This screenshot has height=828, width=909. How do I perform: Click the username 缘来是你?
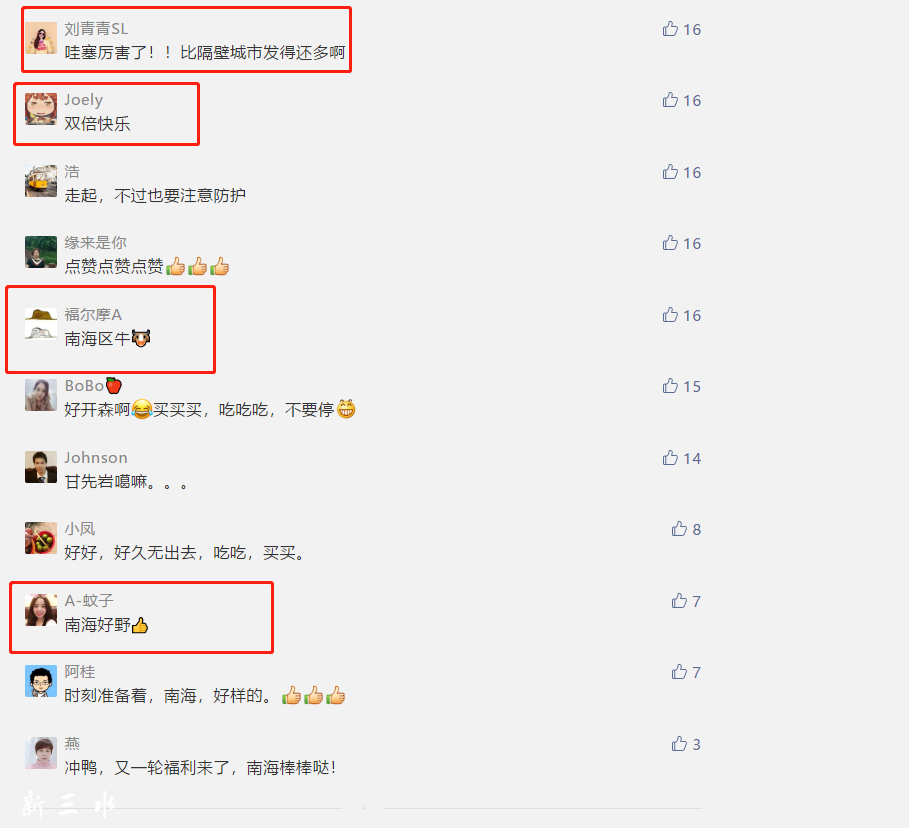pyautogui.click(x=96, y=242)
